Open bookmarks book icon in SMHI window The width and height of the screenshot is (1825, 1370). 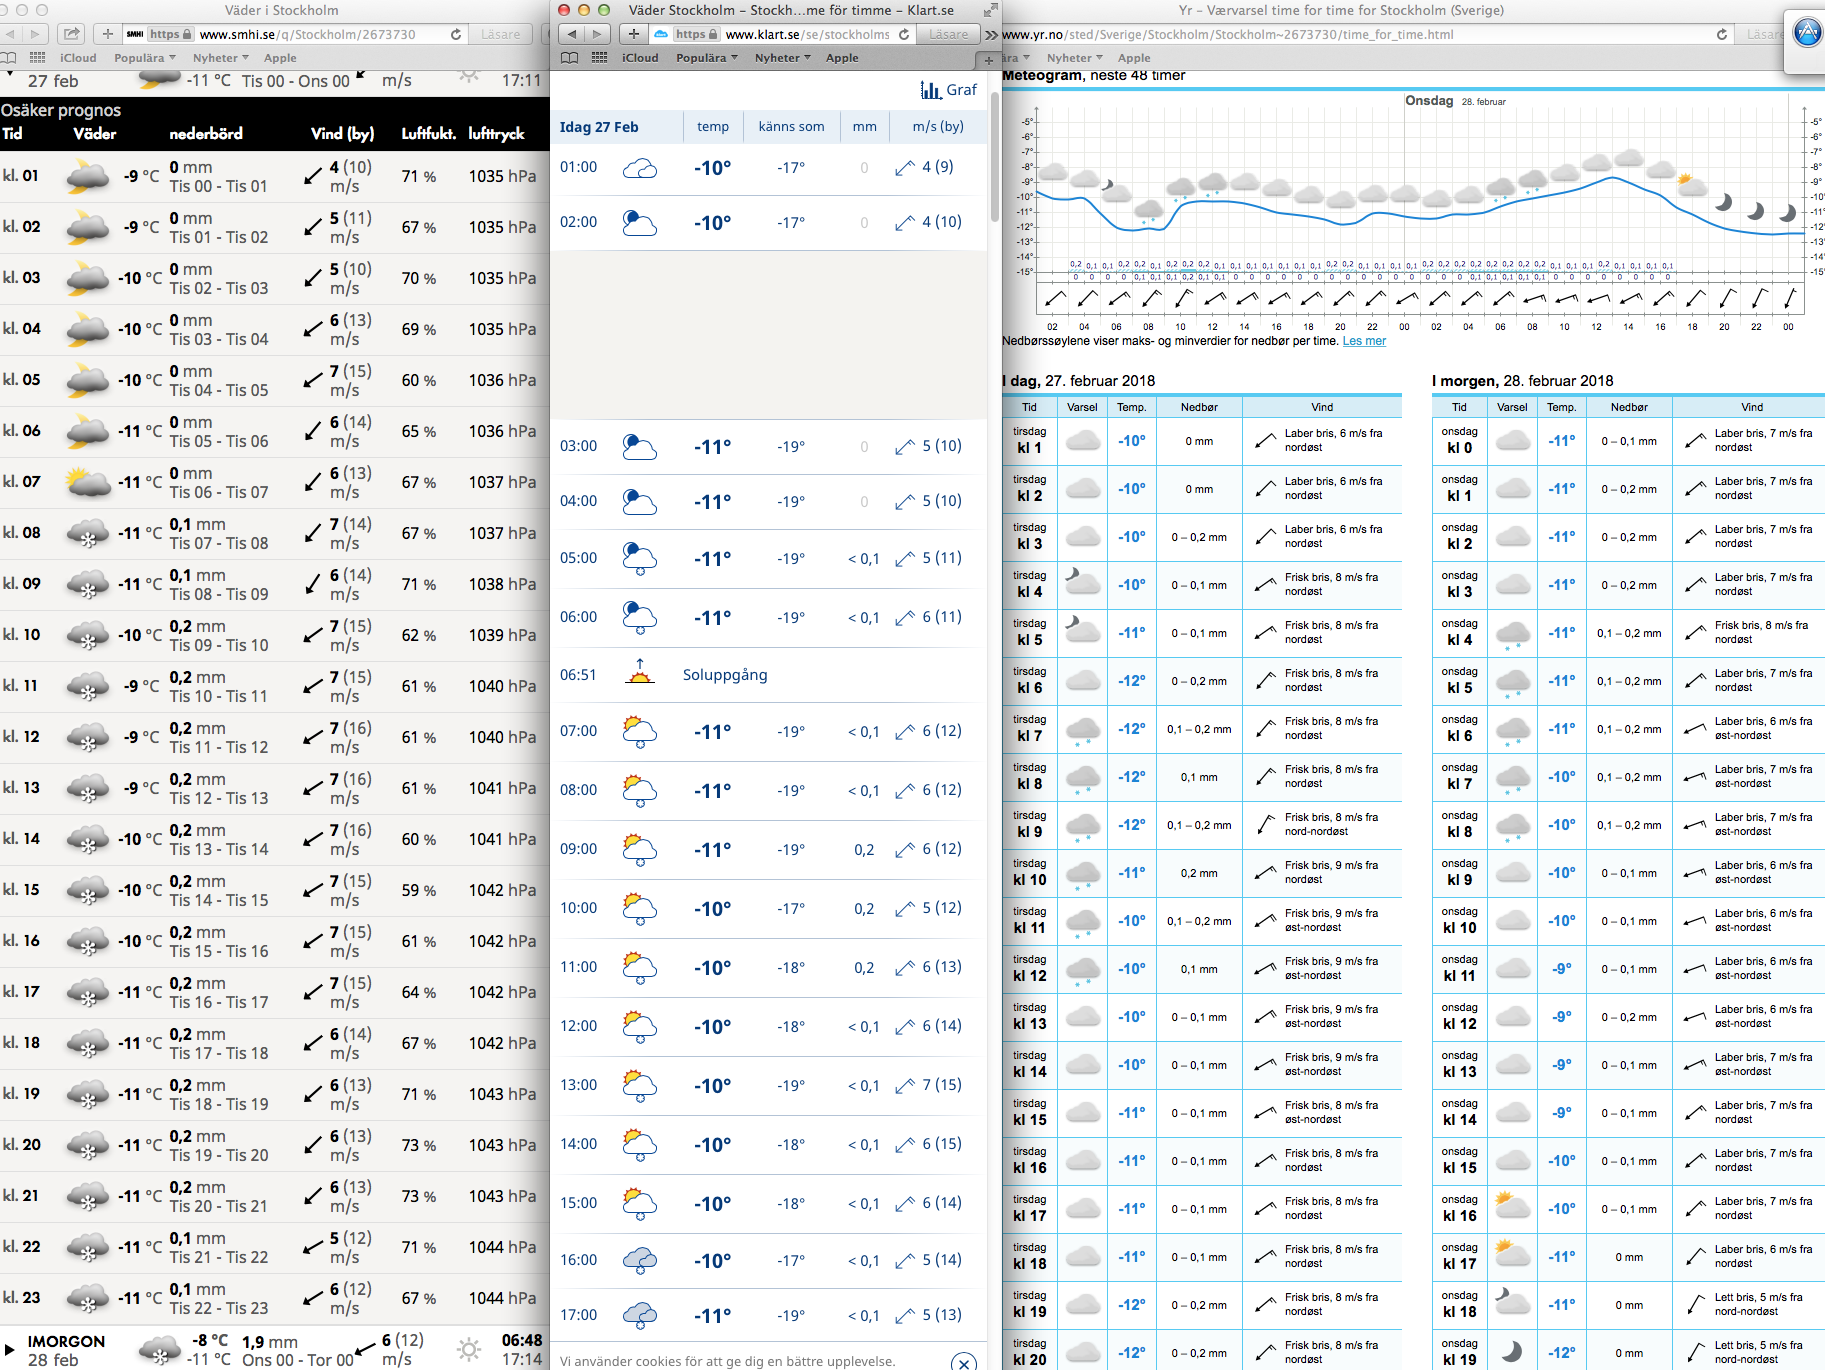coord(10,58)
